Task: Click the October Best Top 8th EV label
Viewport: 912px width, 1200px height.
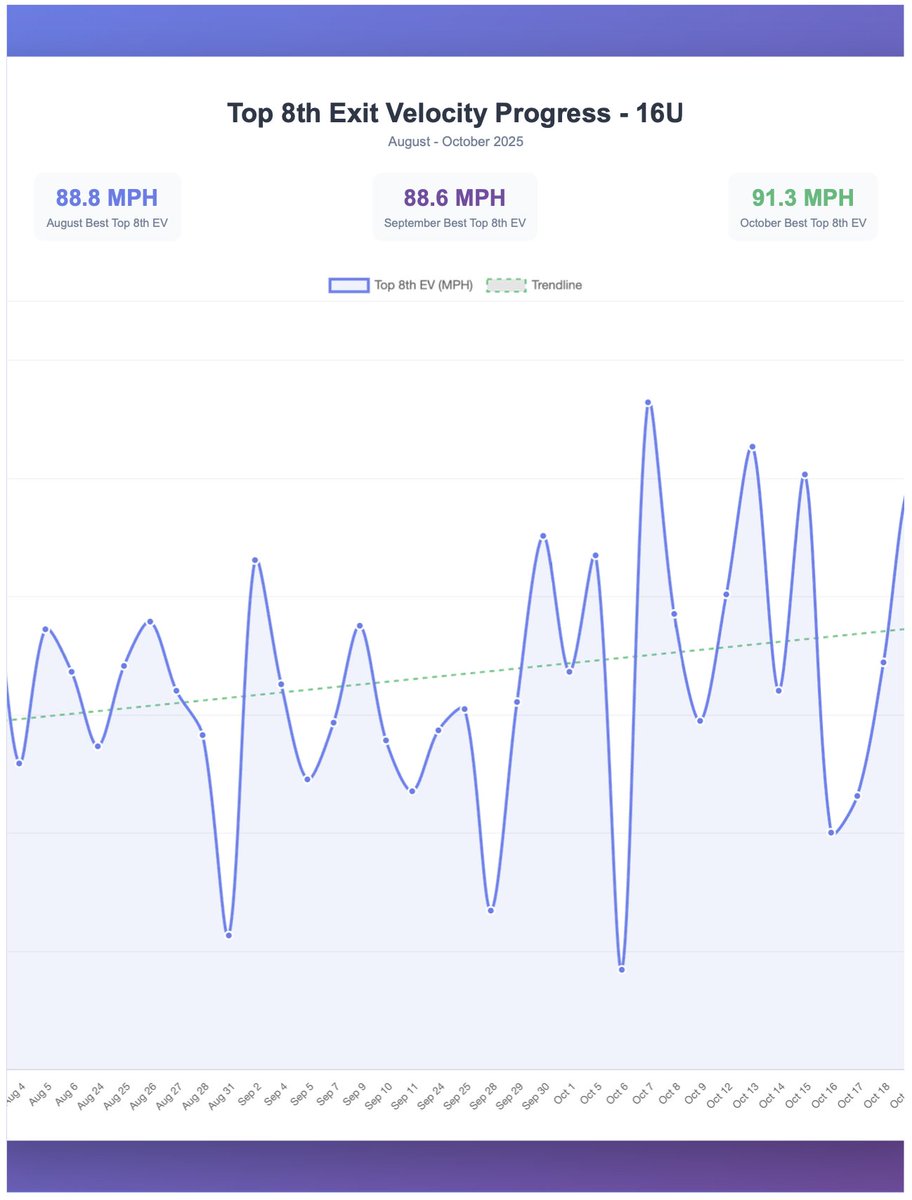Action: pos(803,223)
